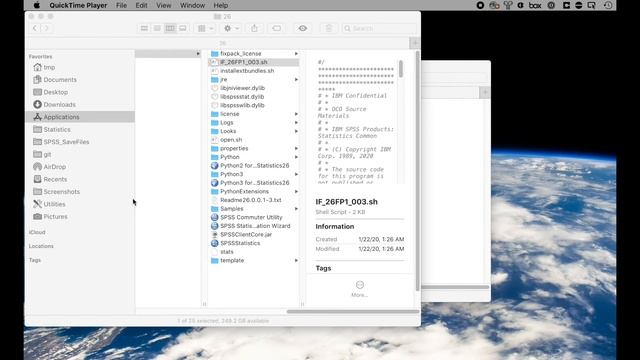Open Downloads in the sidebar
The image size is (640, 360).
(x=60, y=104)
